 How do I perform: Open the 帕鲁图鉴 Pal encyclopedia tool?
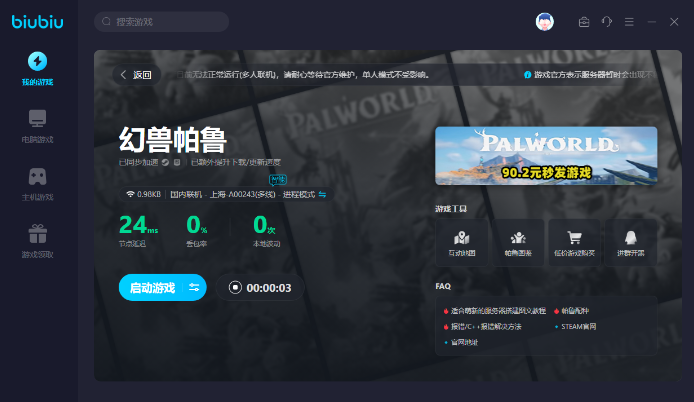(518, 243)
